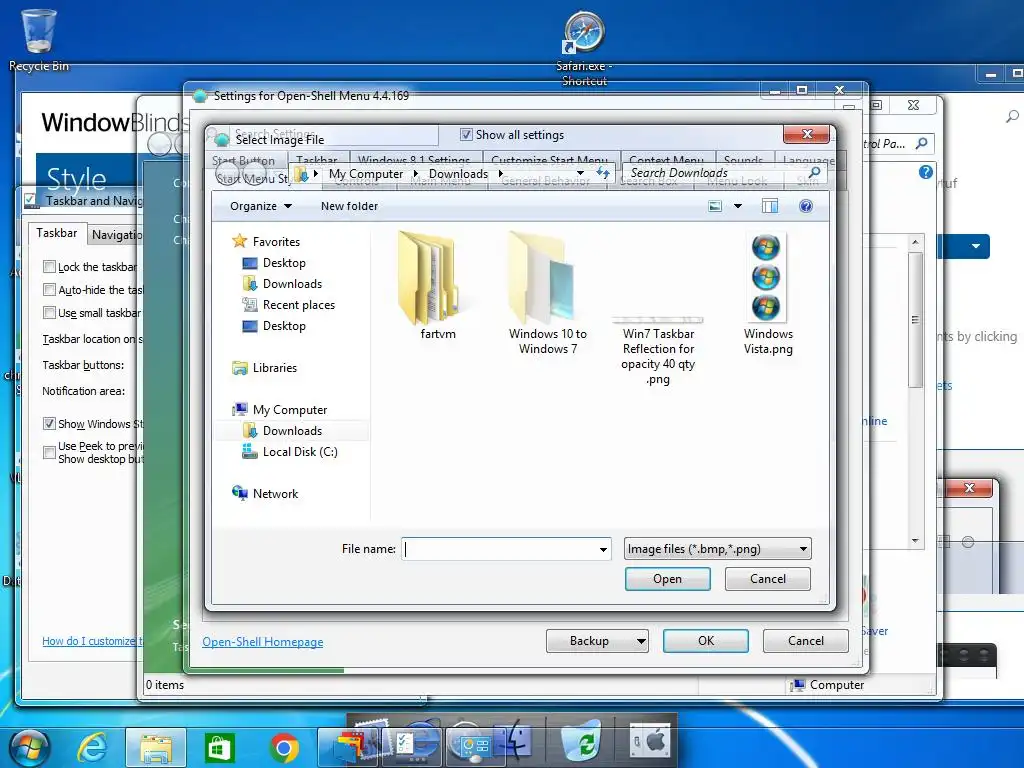Image resolution: width=1024 pixels, height=768 pixels.
Task: Enable Lock the taskbar checkbox
Action: point(49,266)
